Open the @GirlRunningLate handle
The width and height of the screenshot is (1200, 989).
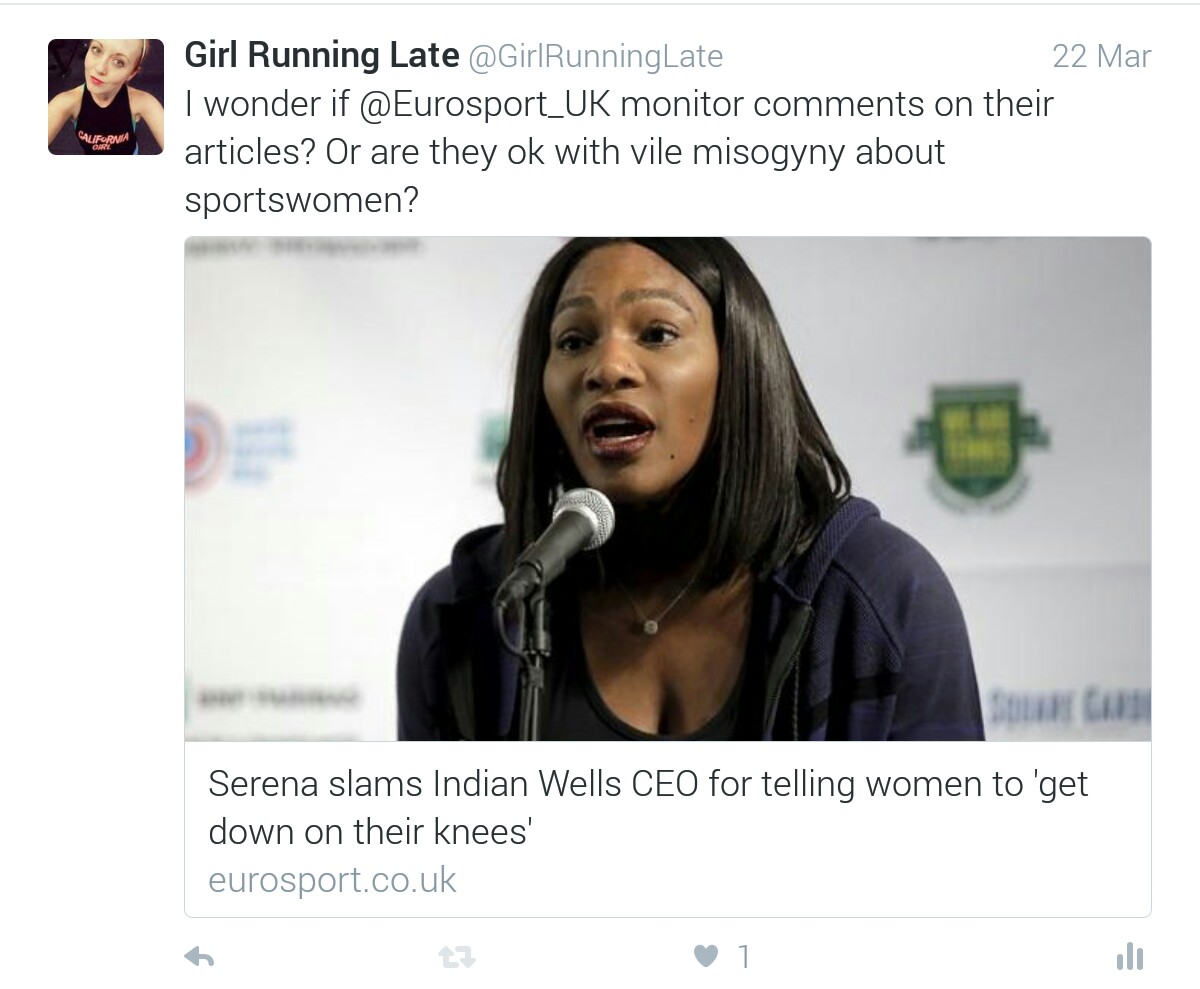(595, 57)
